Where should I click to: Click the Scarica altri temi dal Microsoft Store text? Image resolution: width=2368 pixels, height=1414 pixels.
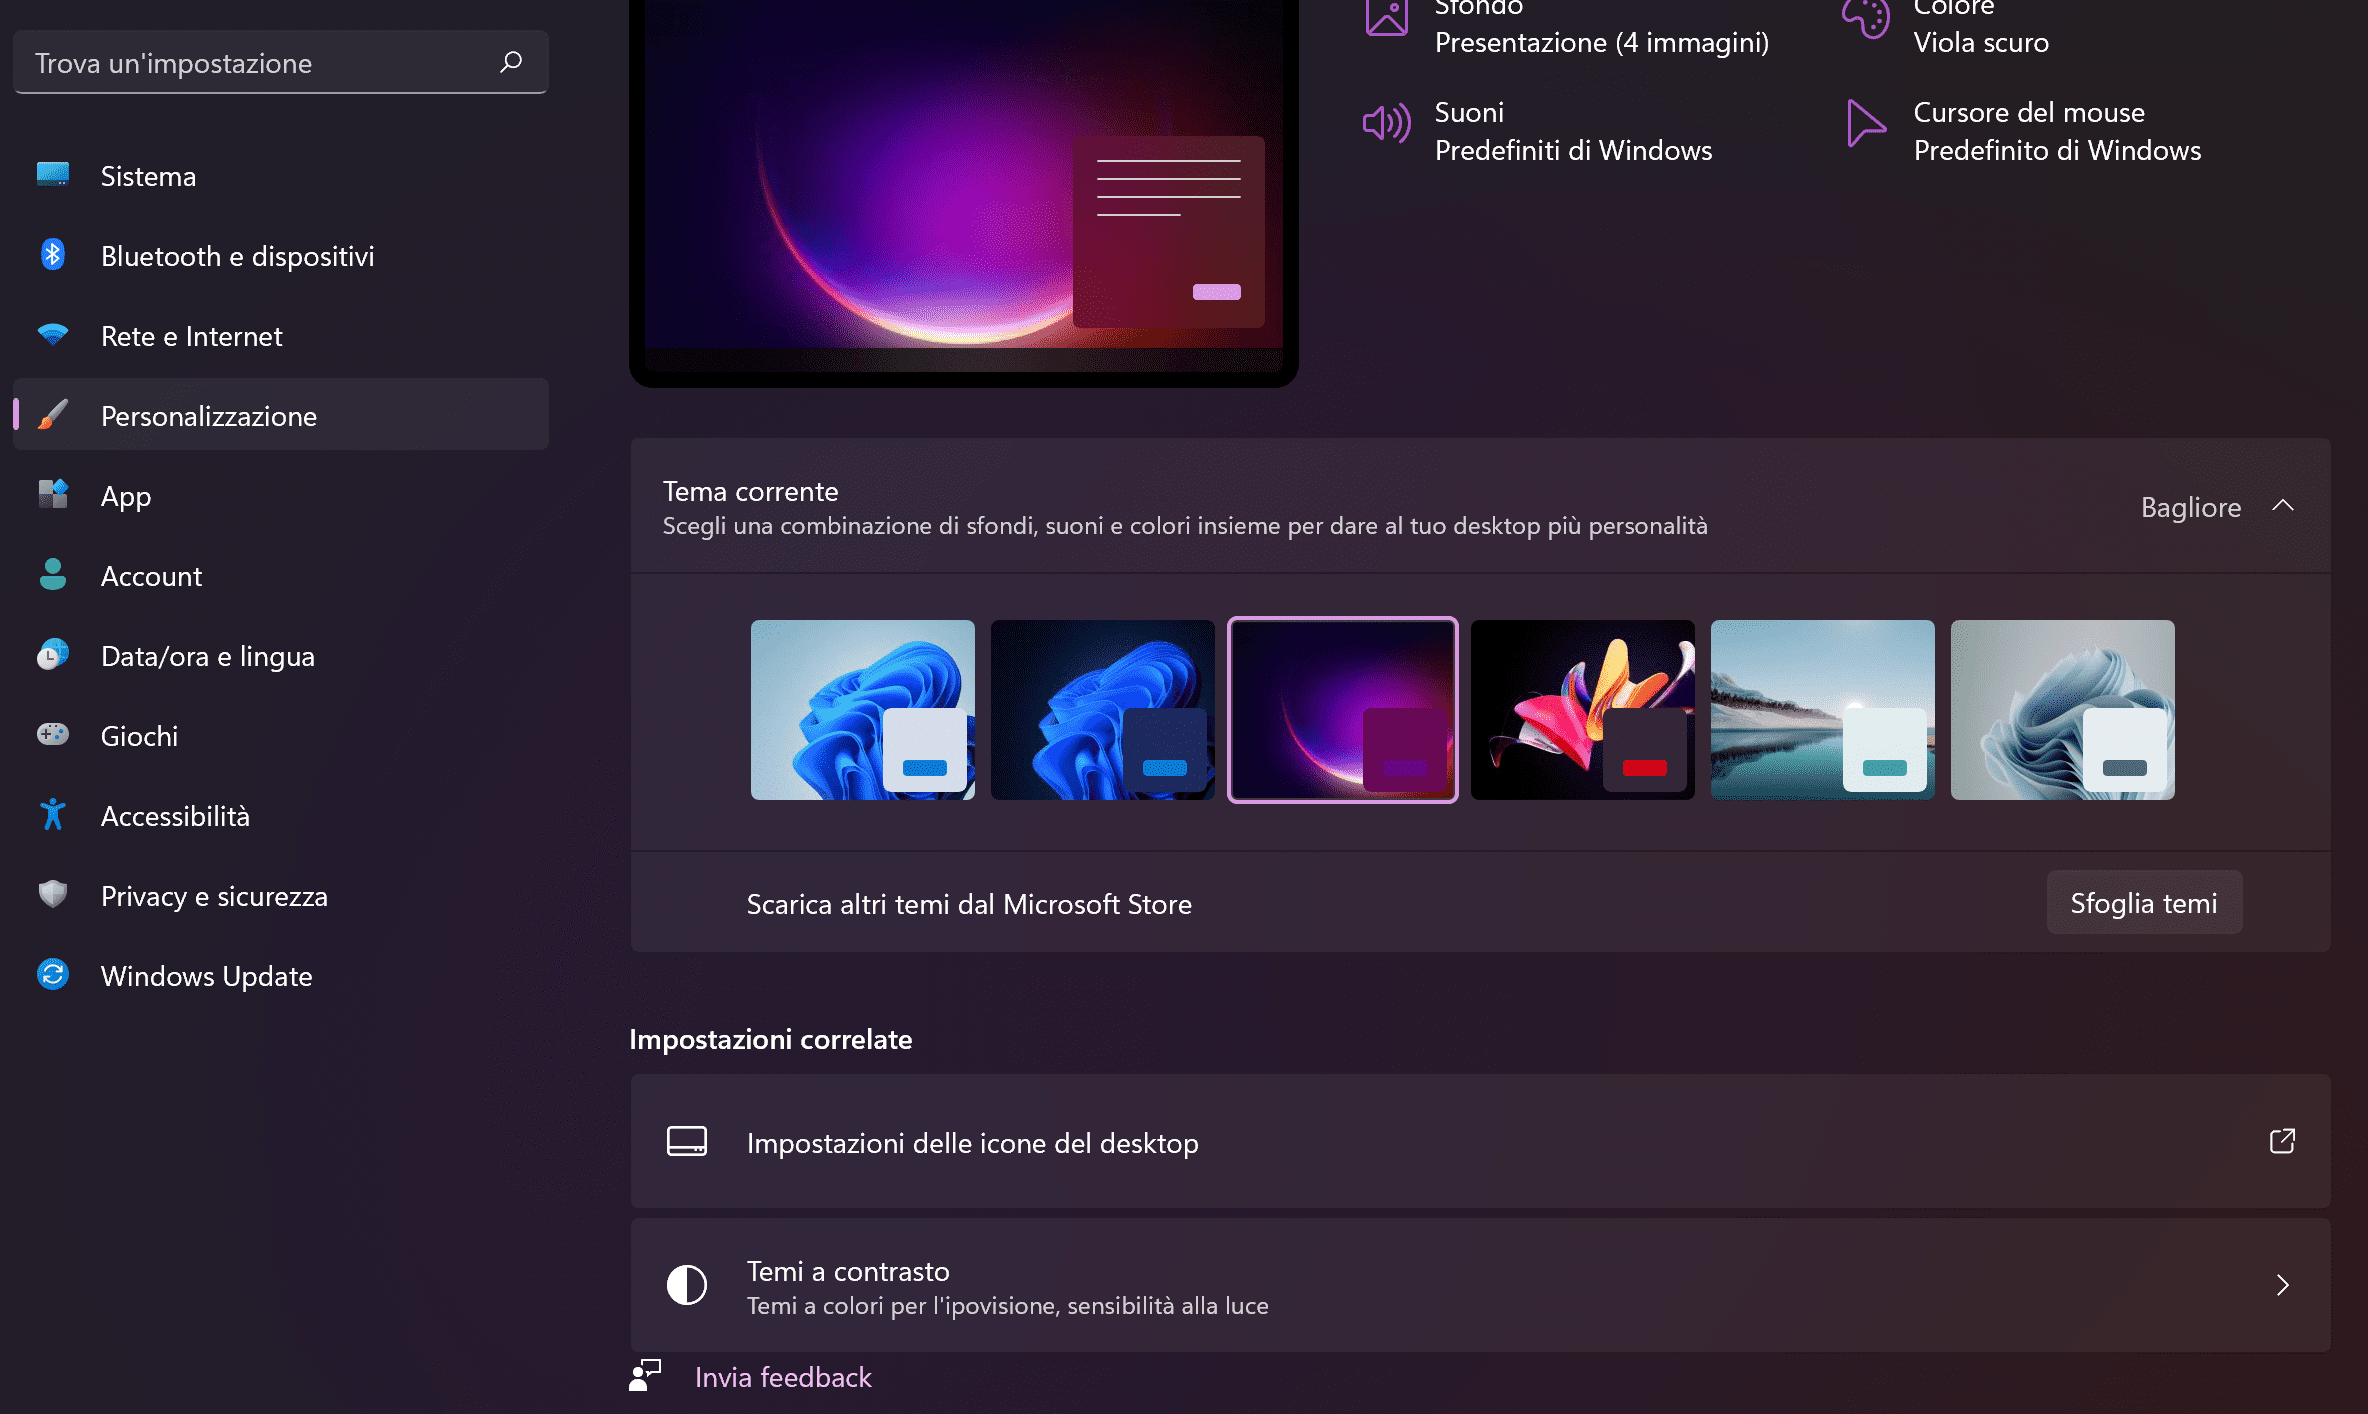tap(969, 904)
